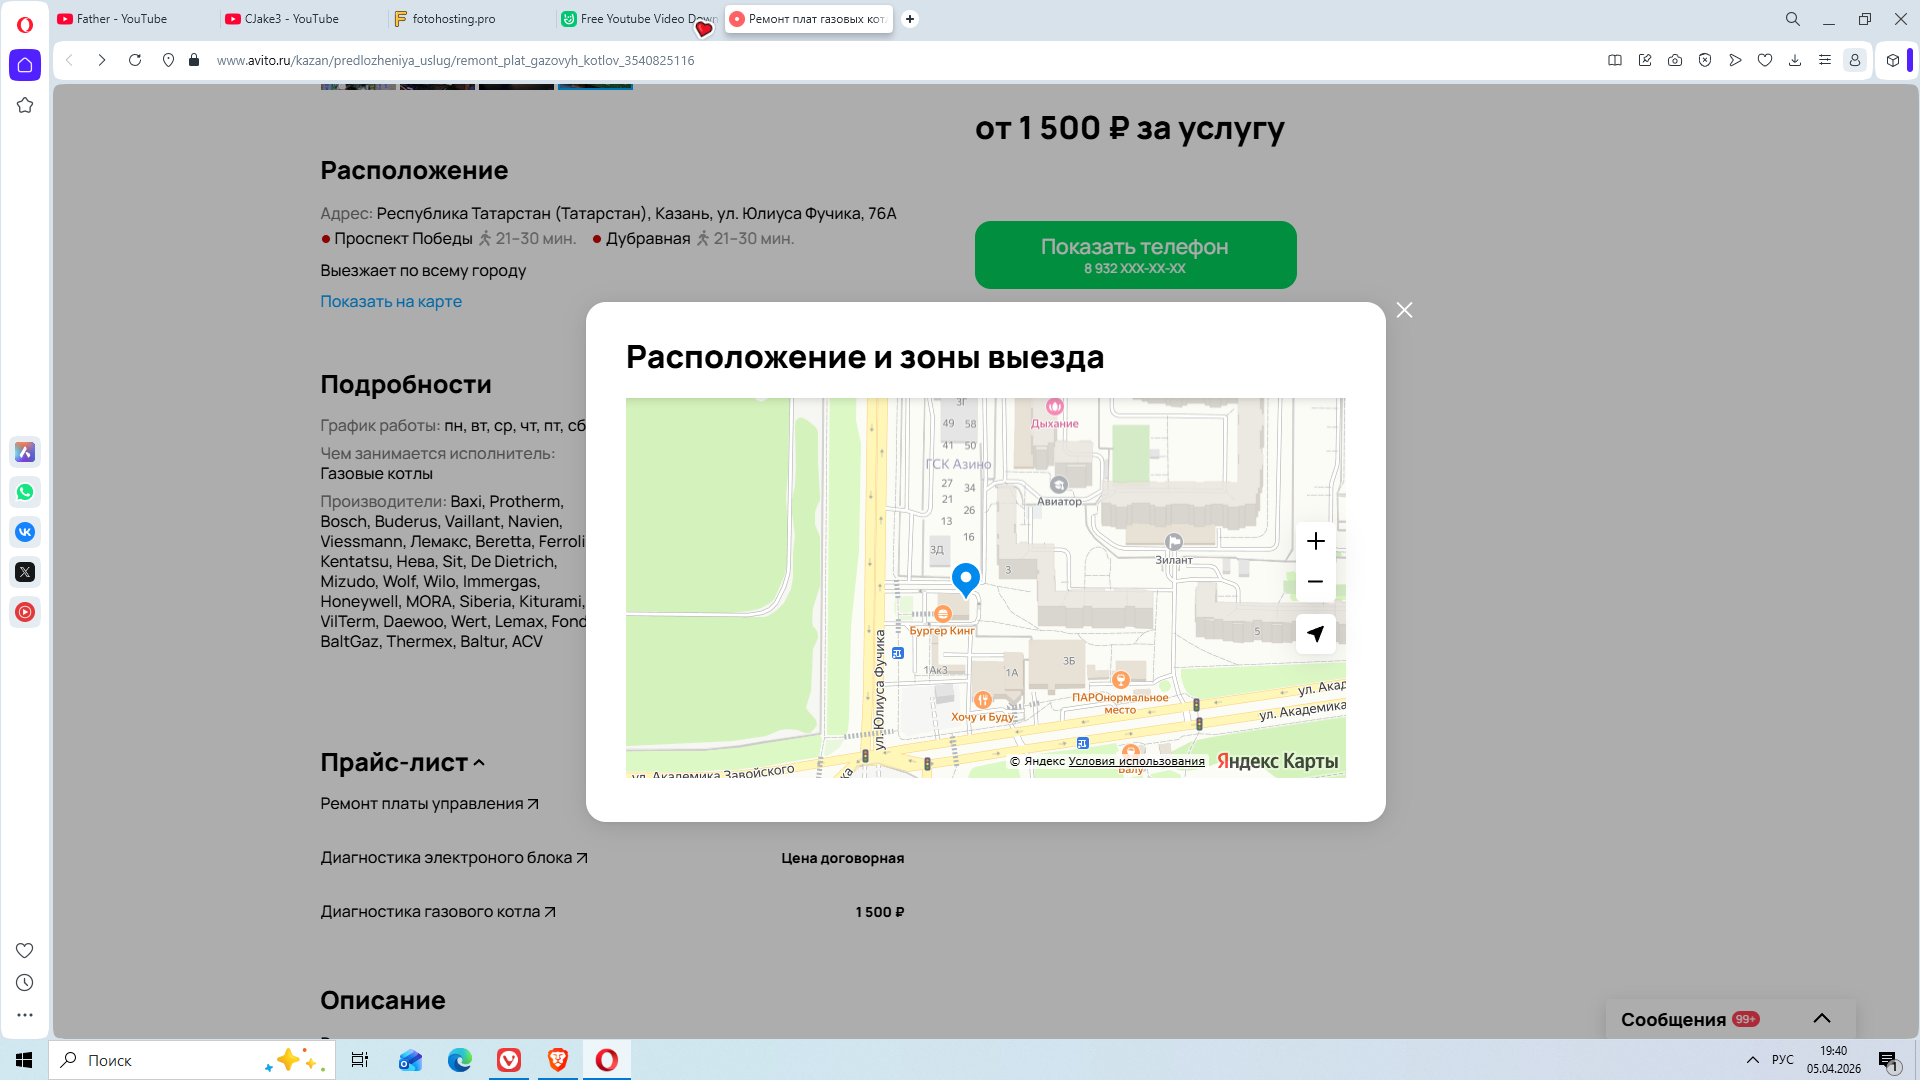Switch to the fotohosting.pro tab
The width and height of the screenshot is (1920, 1080).
(453, 19)
